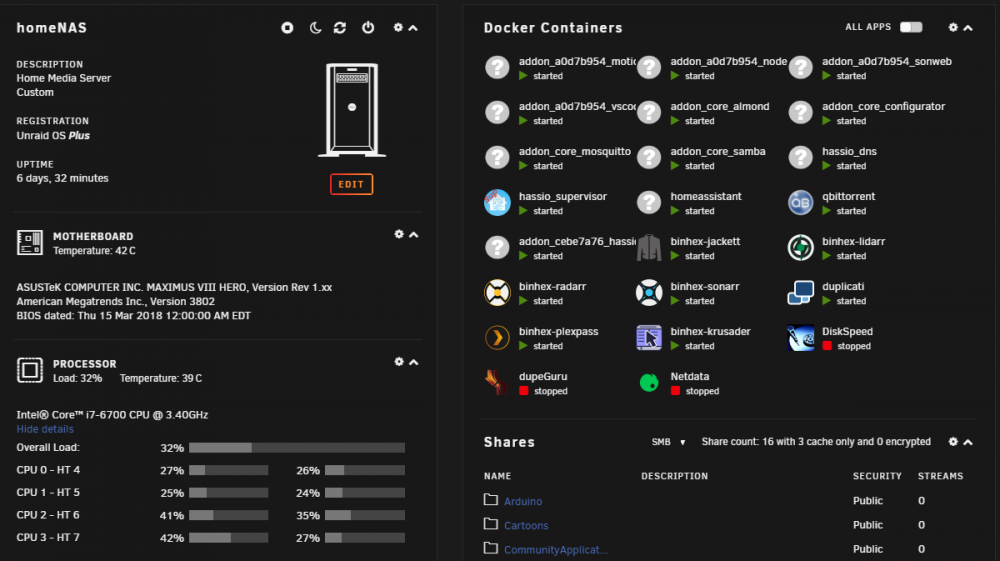Collapse Docker Containers panel
Viewport: 1000px width, 561px height.
(x=968, y=28)
